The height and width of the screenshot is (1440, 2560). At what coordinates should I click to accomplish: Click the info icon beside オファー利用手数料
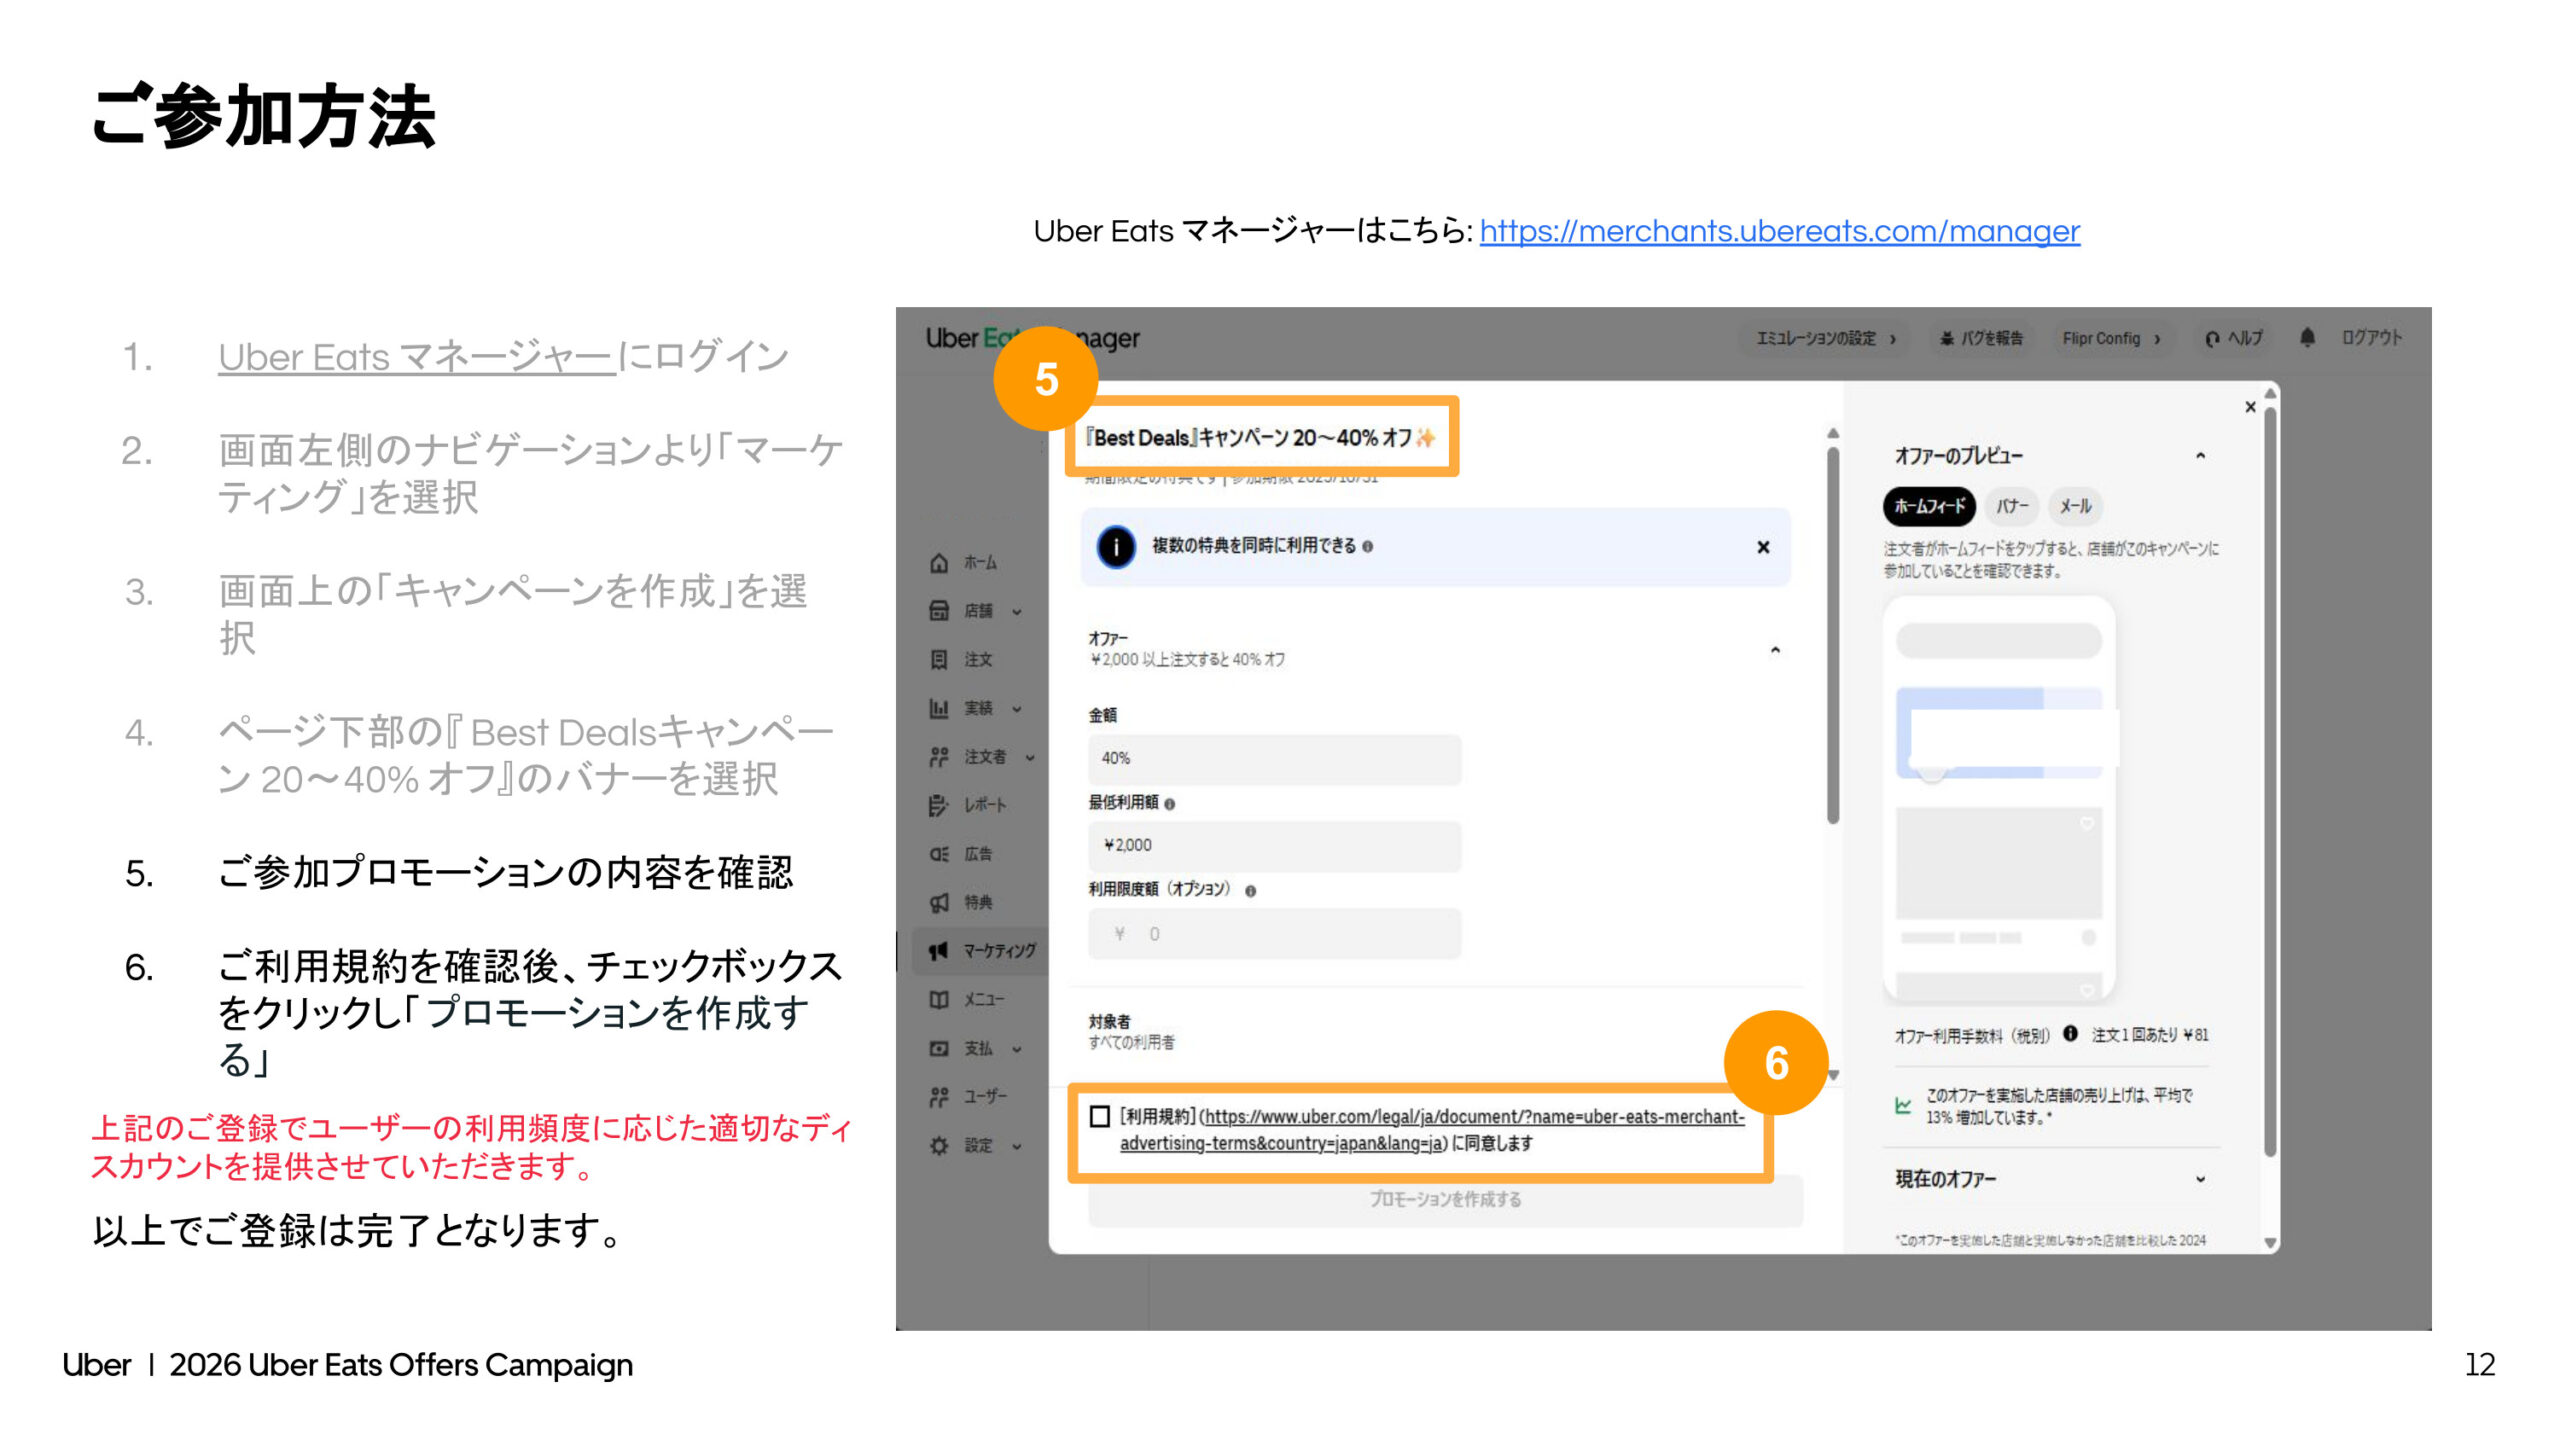2070,1034
